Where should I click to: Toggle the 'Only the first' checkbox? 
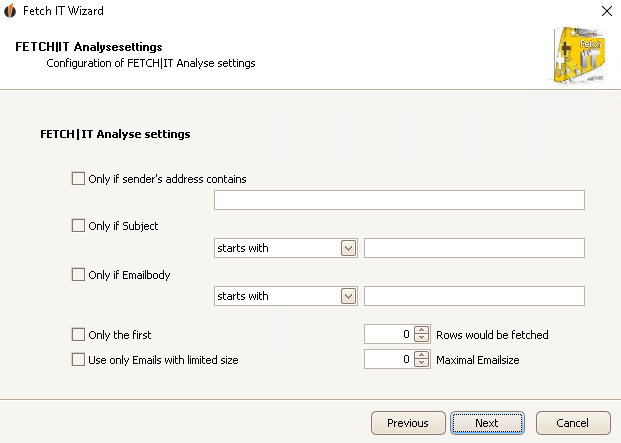click(x=78, y=335)
